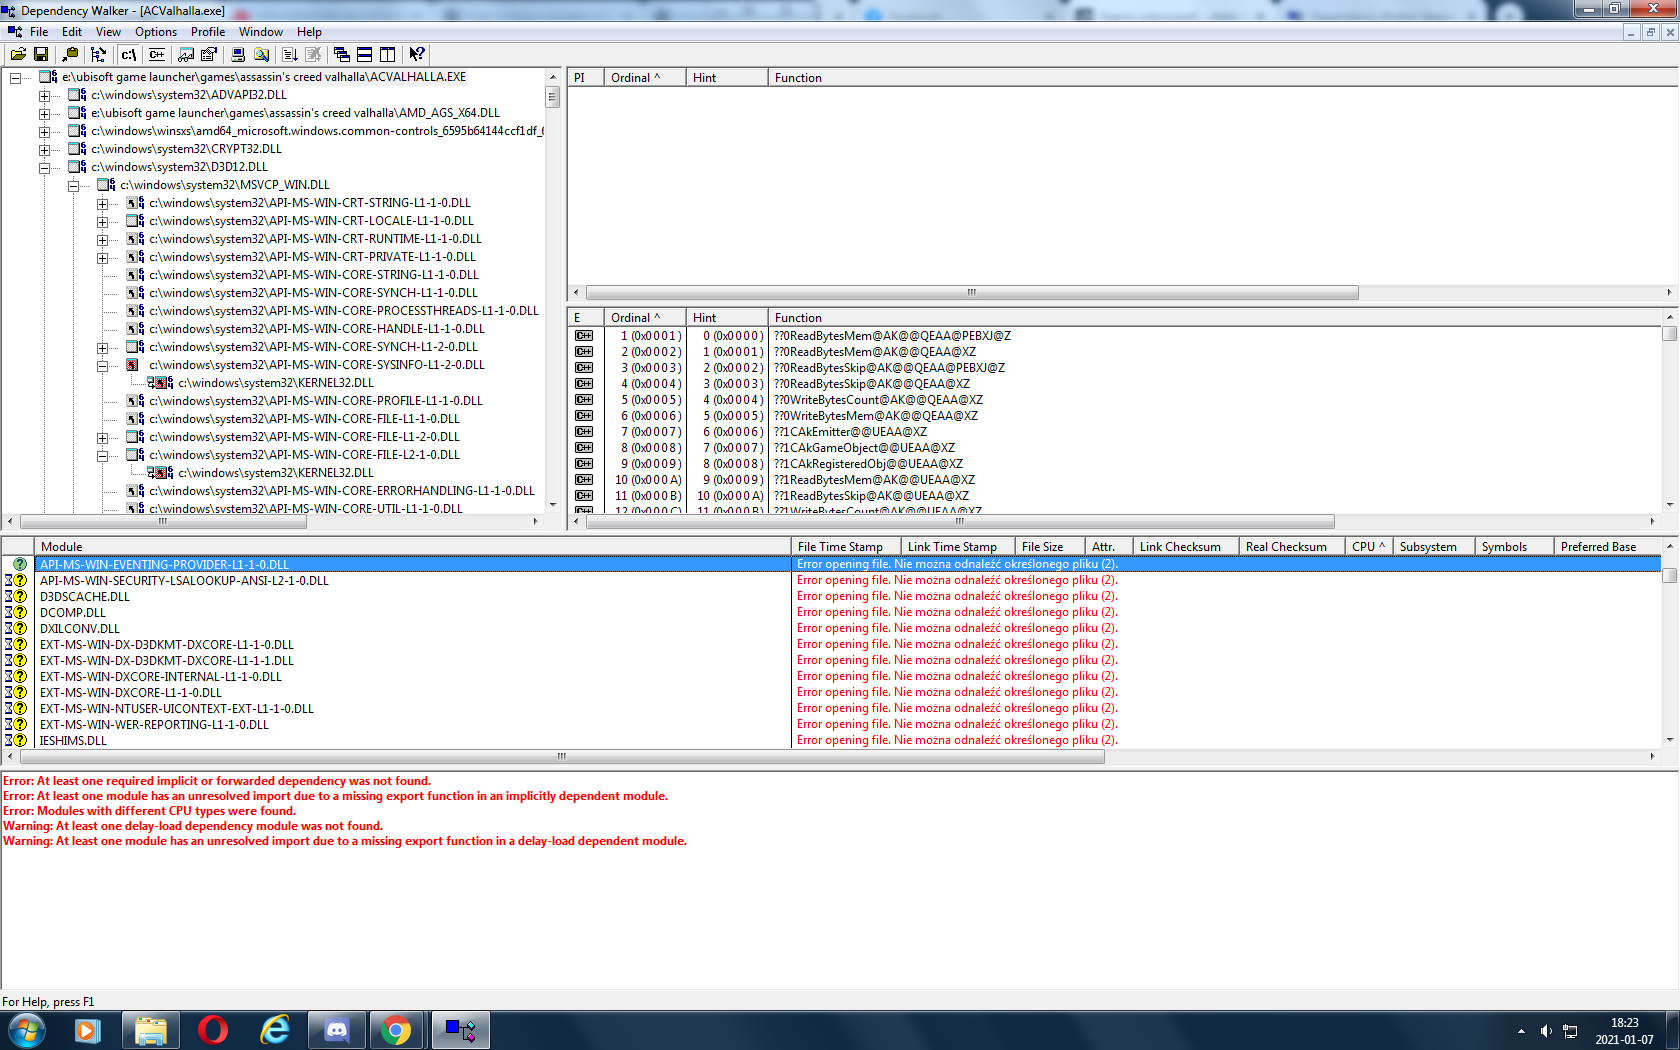Screen dimensions: 1680x1050
Task: Open the View menu
Action: (x=108, y=32)
